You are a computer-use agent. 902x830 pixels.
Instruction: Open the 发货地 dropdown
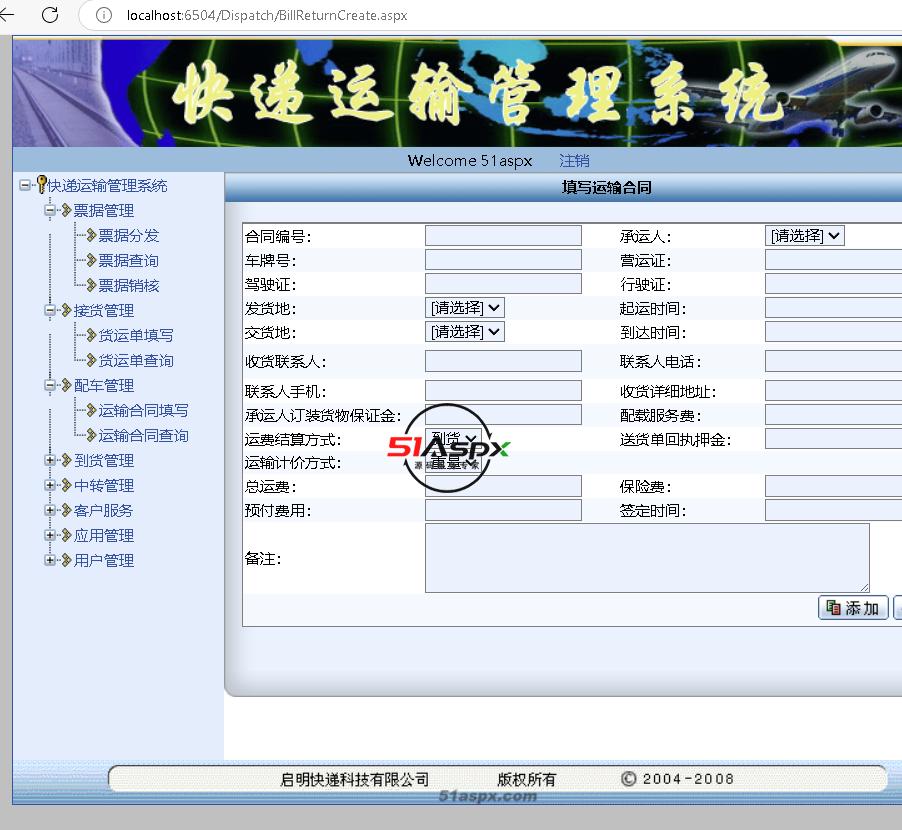pyautogui.click(x=465, y=308)
